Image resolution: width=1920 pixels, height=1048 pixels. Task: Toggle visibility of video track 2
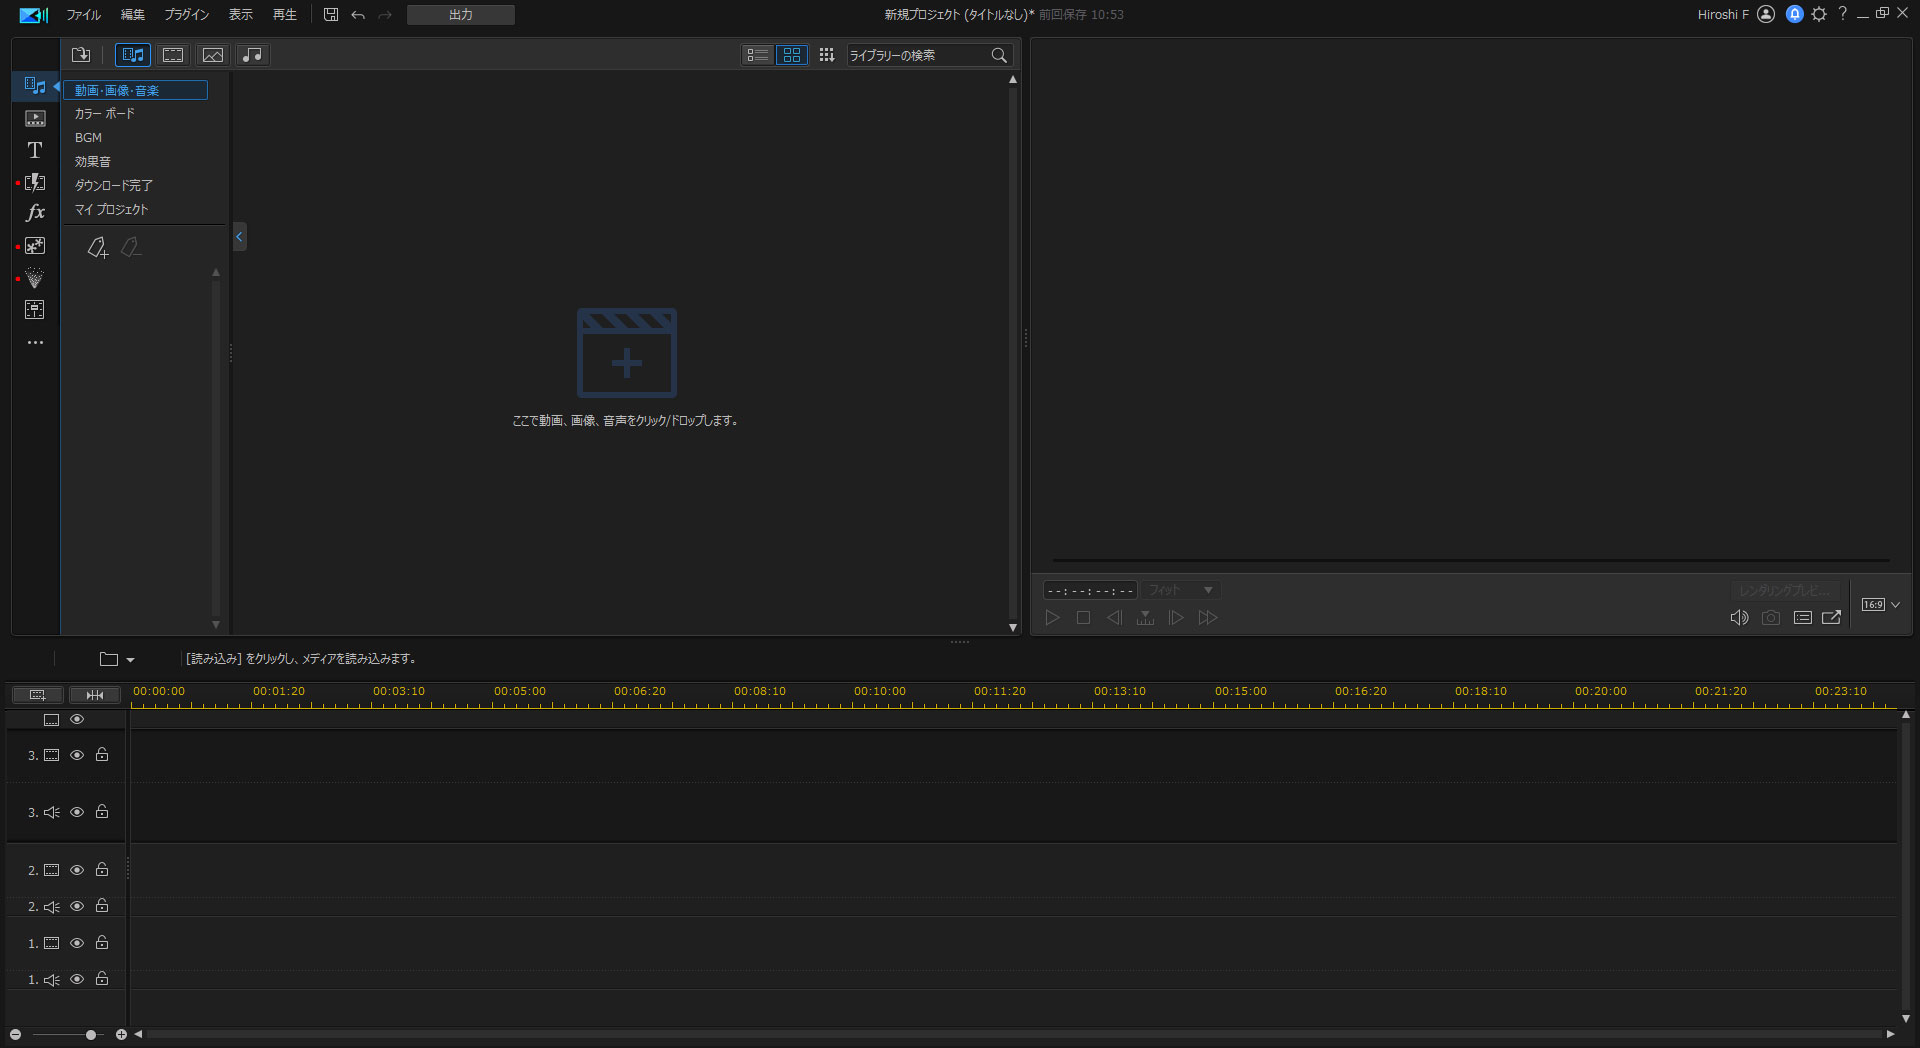coord(77,871)
